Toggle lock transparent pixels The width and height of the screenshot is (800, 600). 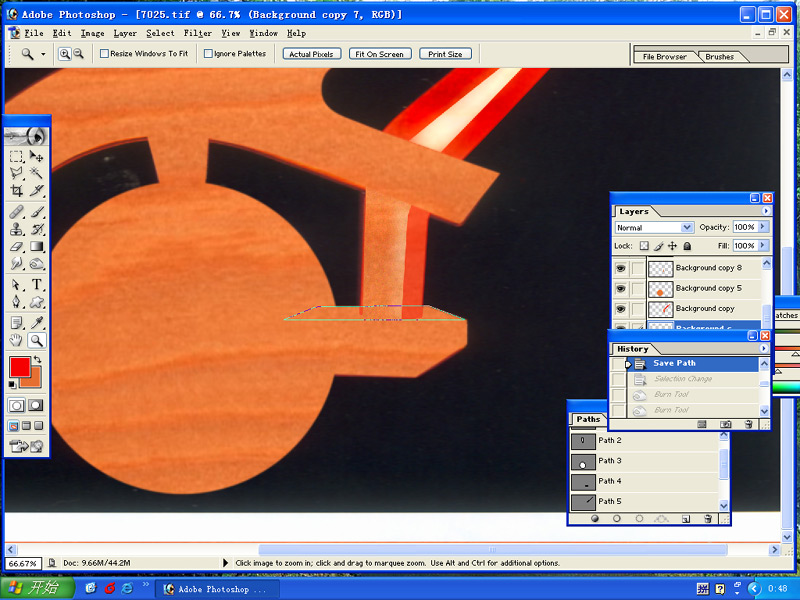[644, 246]
